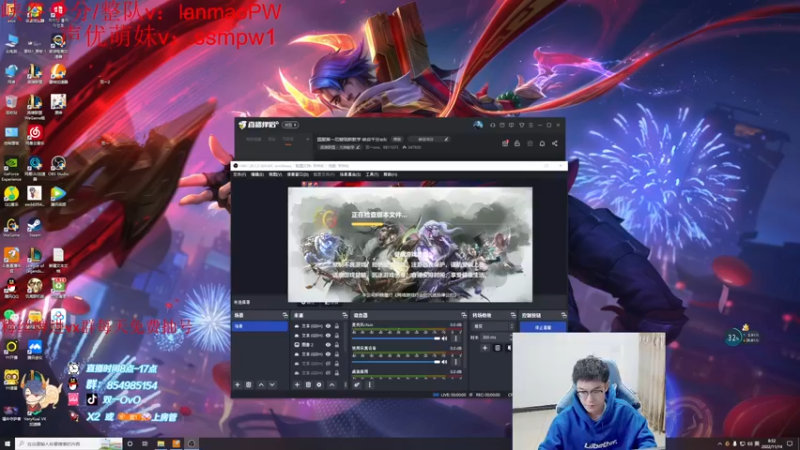
Task: Move the selected source up
Action: [x=332, y=385]
